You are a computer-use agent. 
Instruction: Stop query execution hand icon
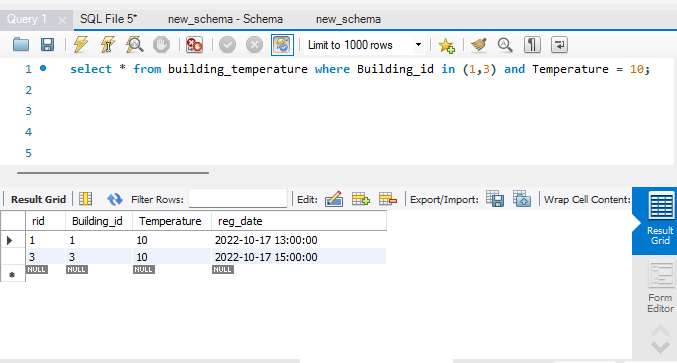click(x=161, y=44)
